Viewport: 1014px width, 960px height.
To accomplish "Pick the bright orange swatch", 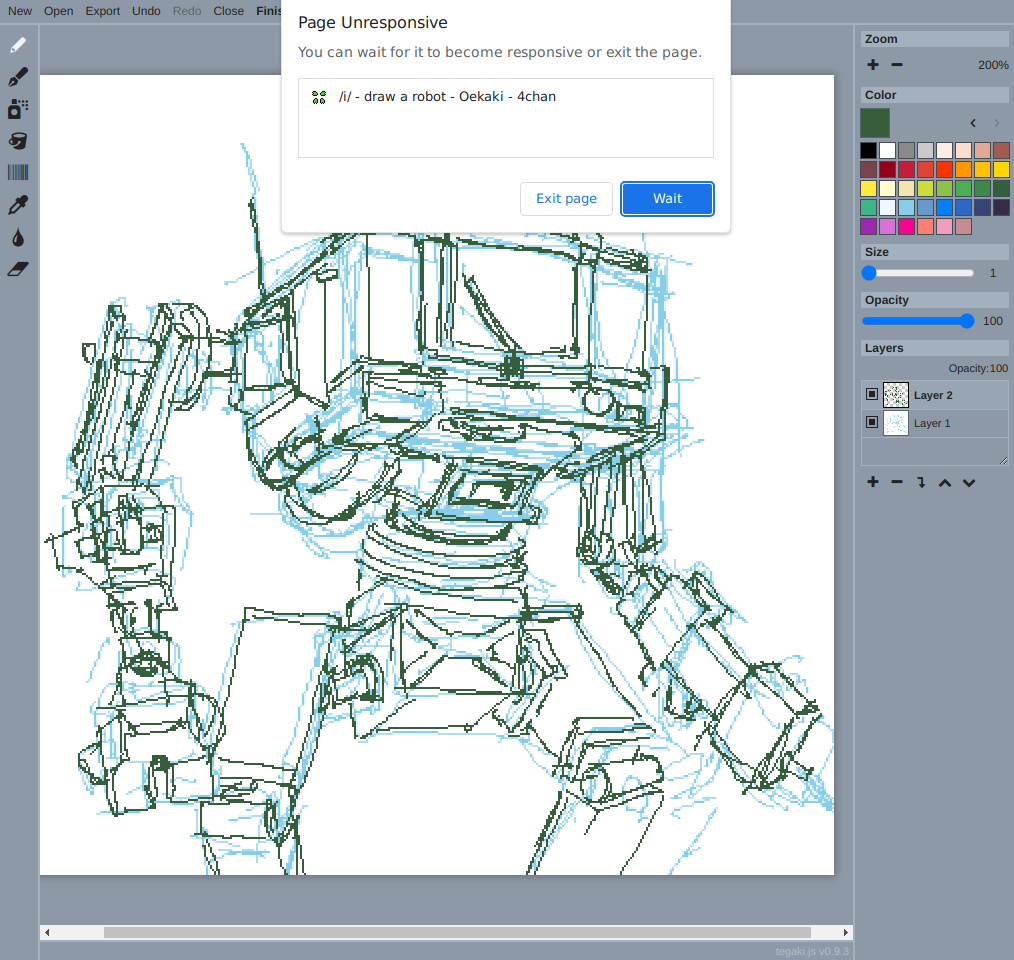I will pyautogui.click(x=964, y=169).
